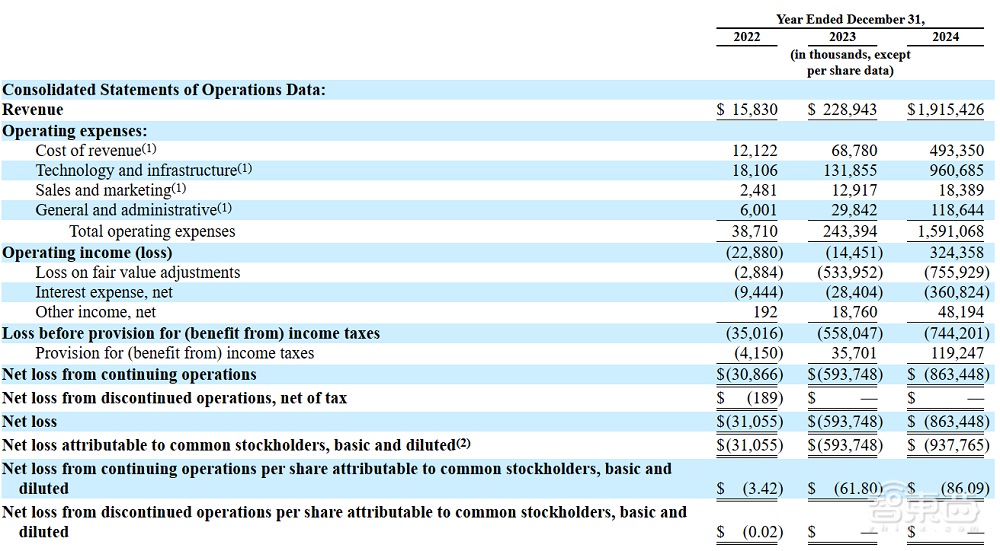The image size is (1000, 551).
Task: Click the 'Loss on fair value adjustments' label
Action: point(138,272)
